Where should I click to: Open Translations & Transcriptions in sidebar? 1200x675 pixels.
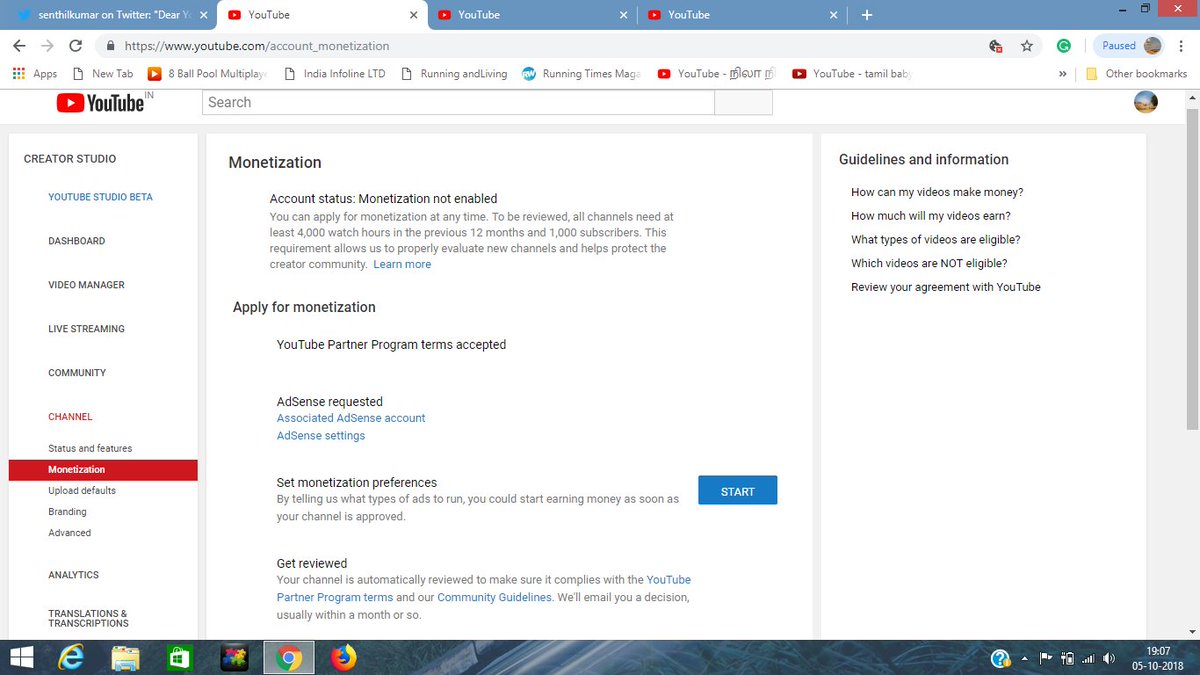89,618
